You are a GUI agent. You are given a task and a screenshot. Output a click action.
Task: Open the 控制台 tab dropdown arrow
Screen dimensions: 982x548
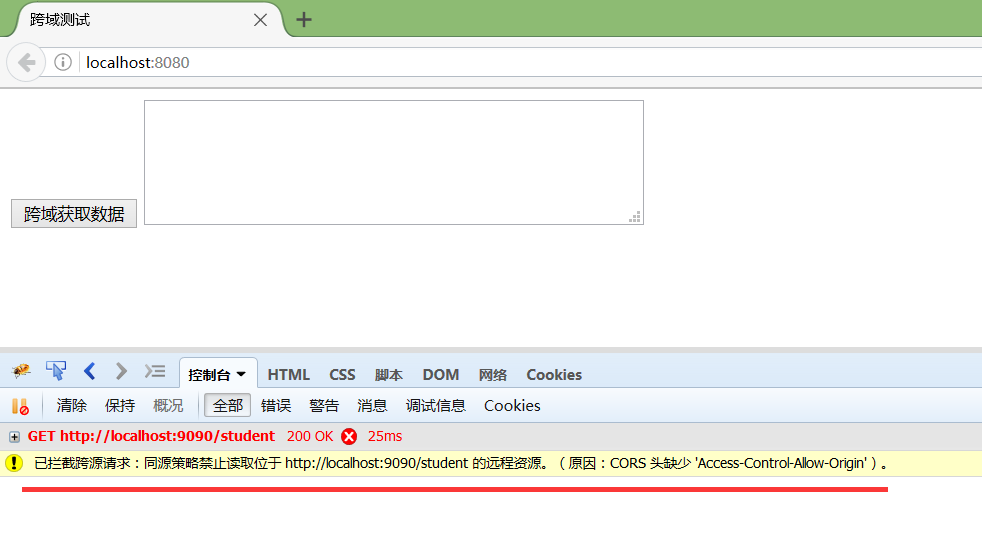click(241, 375)
